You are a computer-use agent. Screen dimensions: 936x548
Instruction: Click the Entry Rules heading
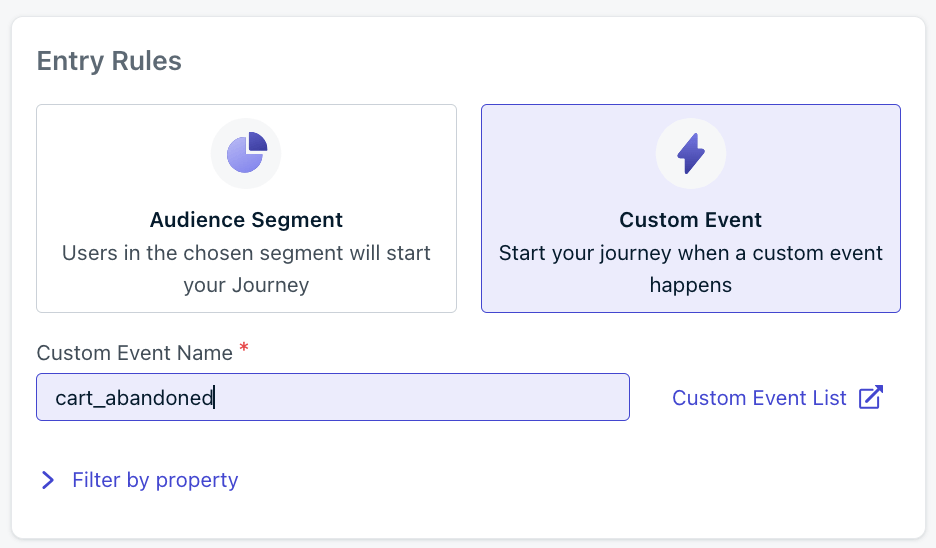pos(109,61)
